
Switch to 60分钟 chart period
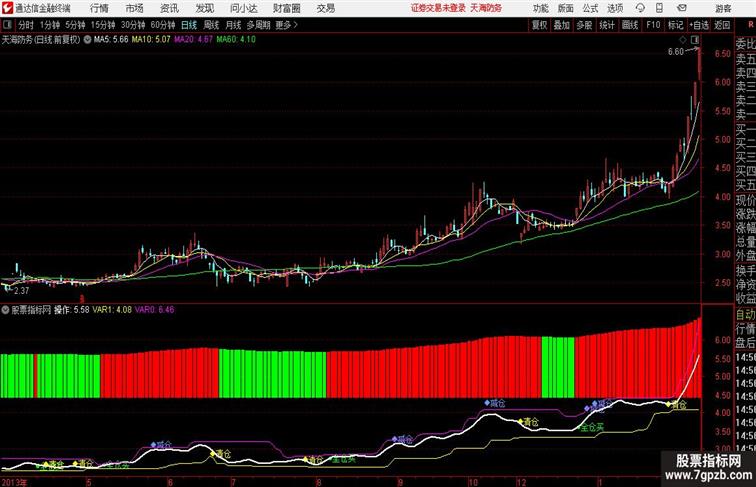163,25
